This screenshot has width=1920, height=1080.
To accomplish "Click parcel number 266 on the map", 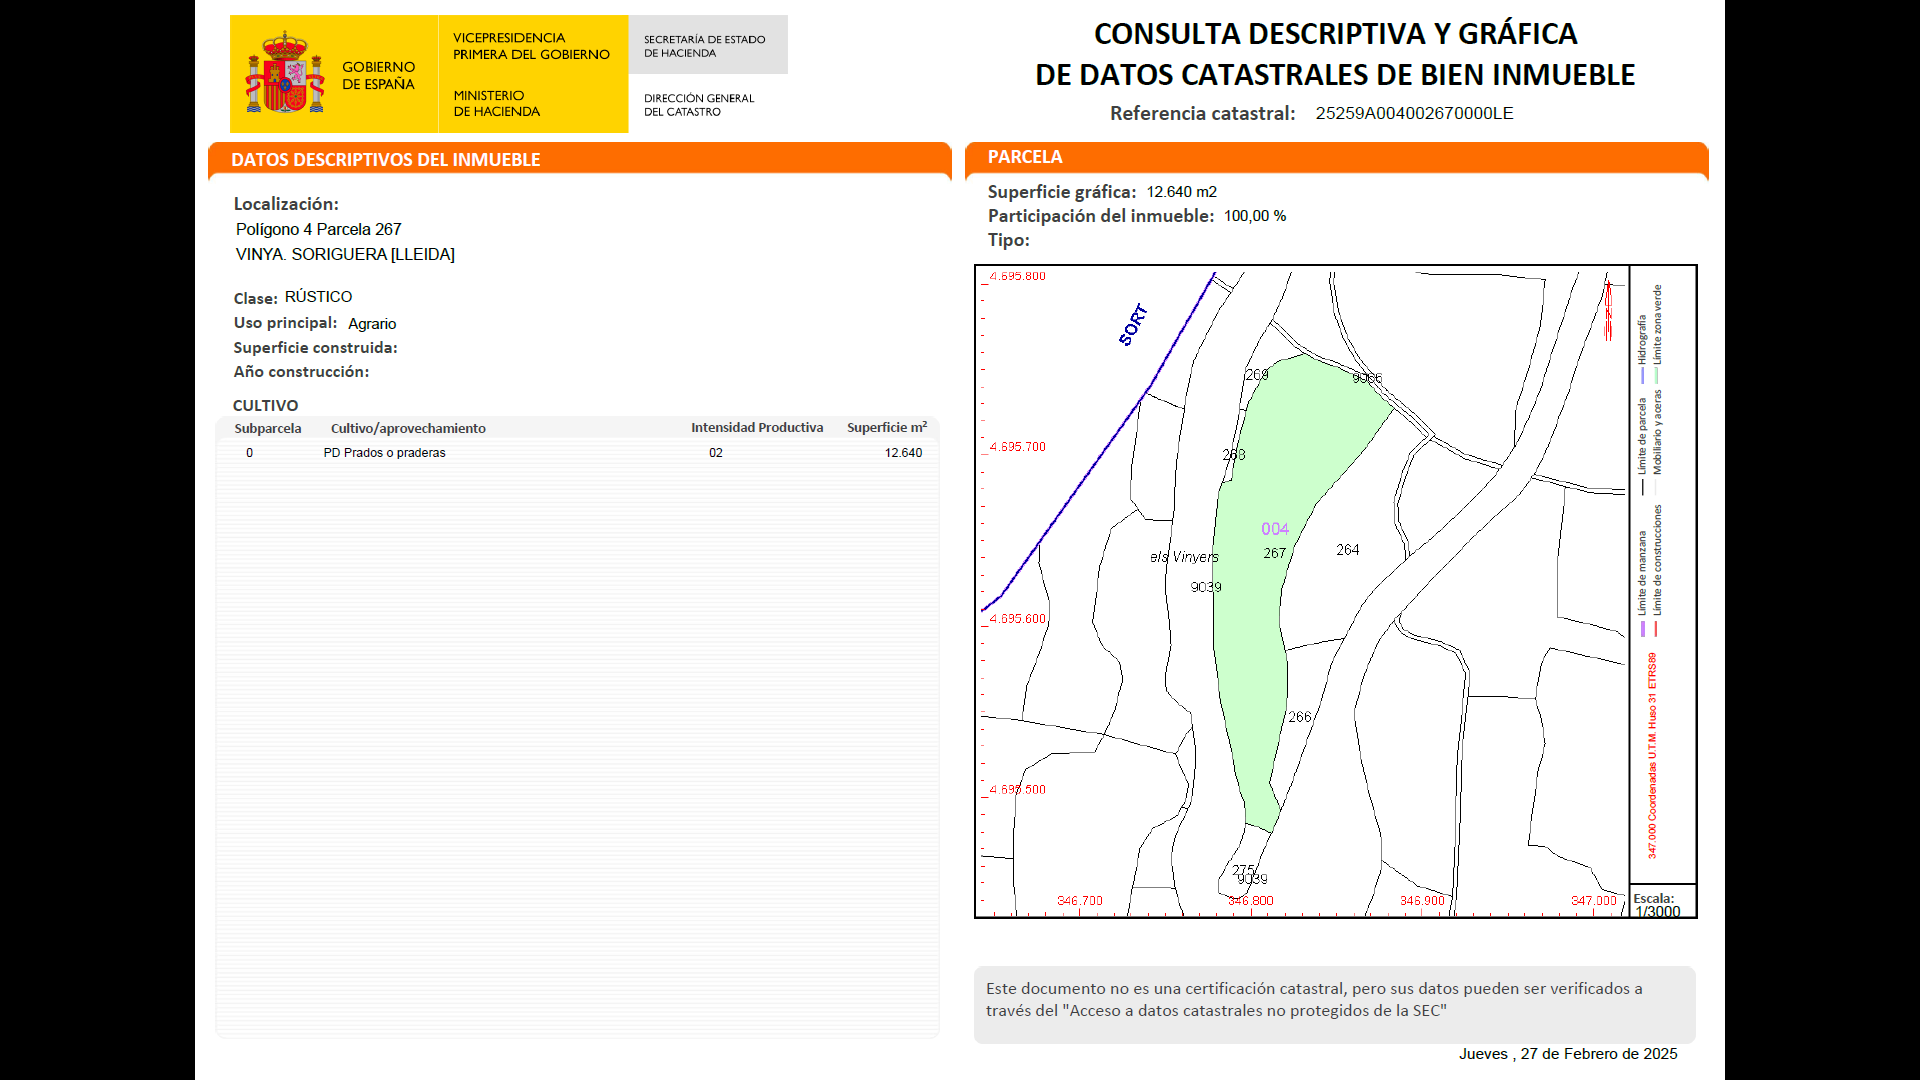I will point(1299,717).
